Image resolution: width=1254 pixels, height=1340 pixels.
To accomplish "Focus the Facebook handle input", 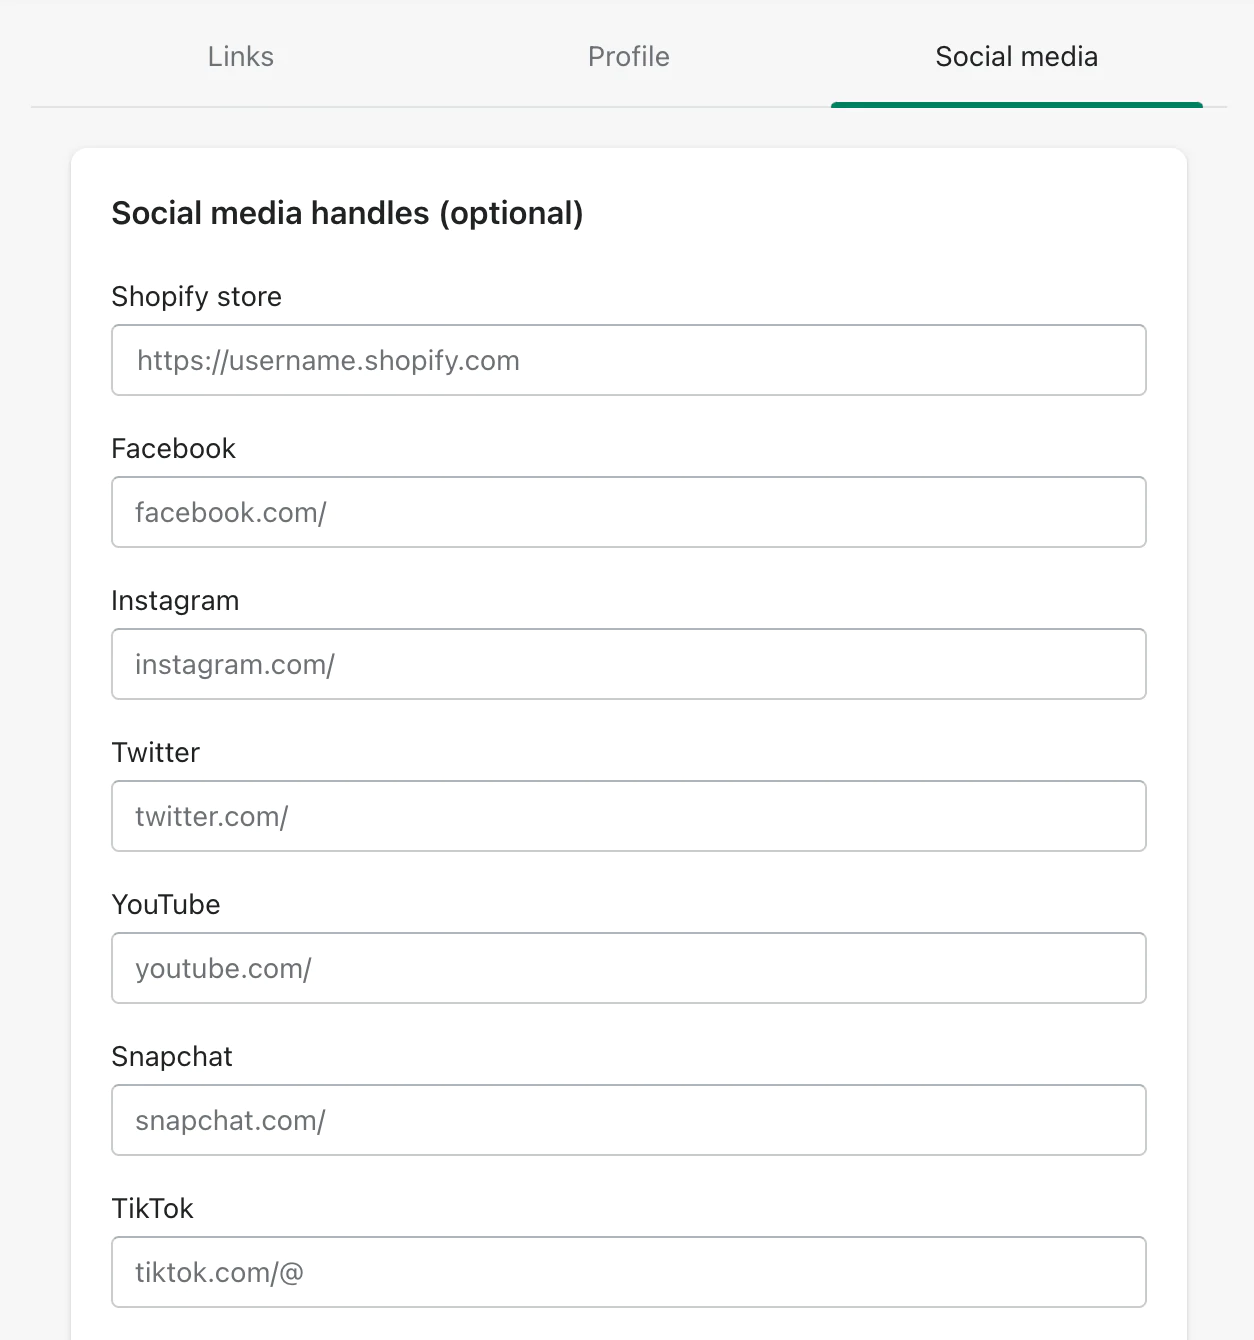I will point(628,512).
